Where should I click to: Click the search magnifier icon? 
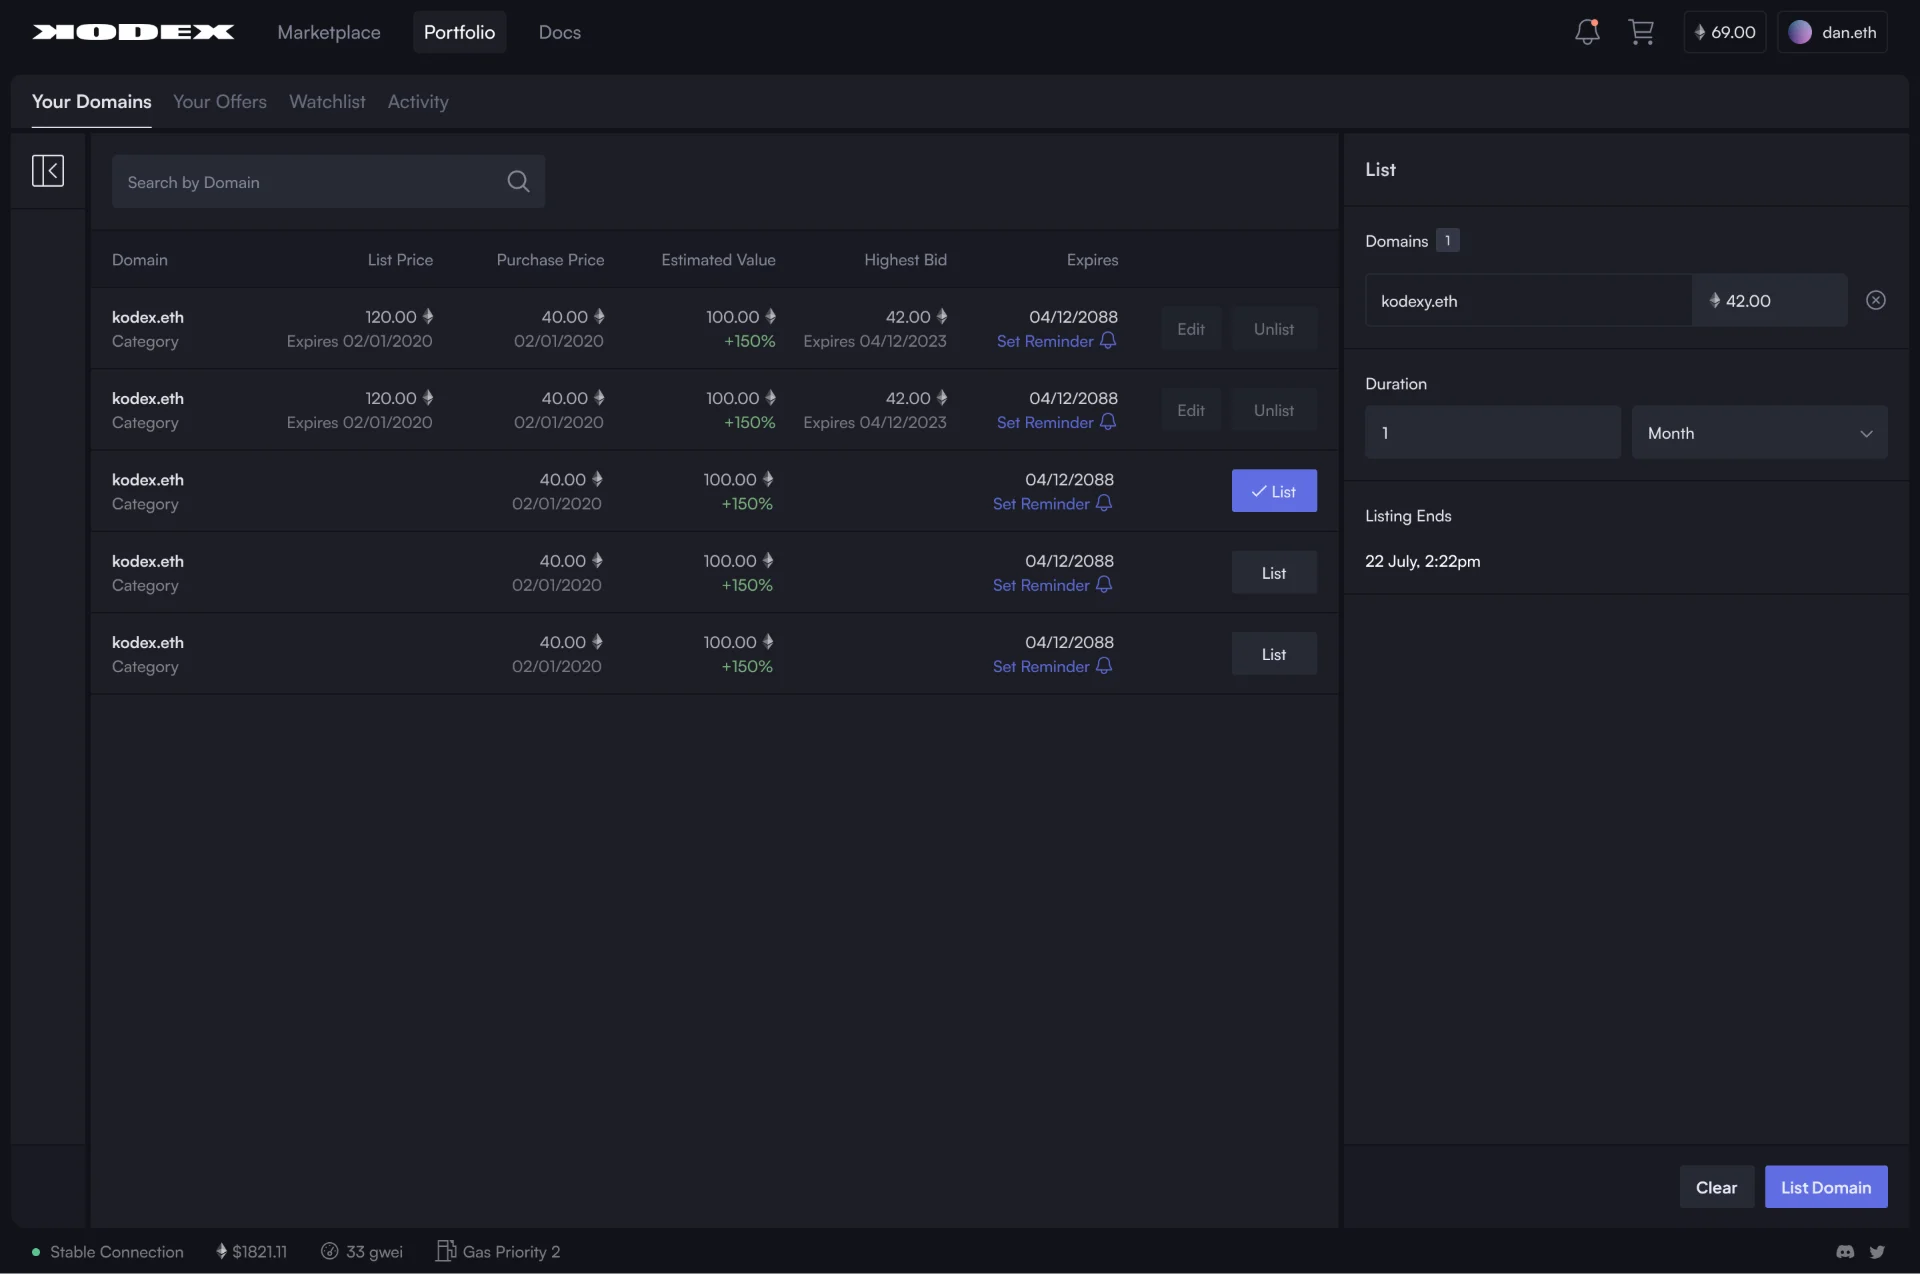click(518, 181)
